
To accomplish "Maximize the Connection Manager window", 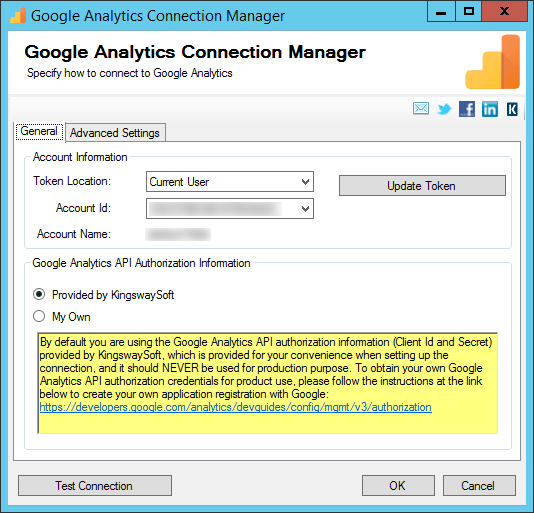I will click(x=469, y=12).
